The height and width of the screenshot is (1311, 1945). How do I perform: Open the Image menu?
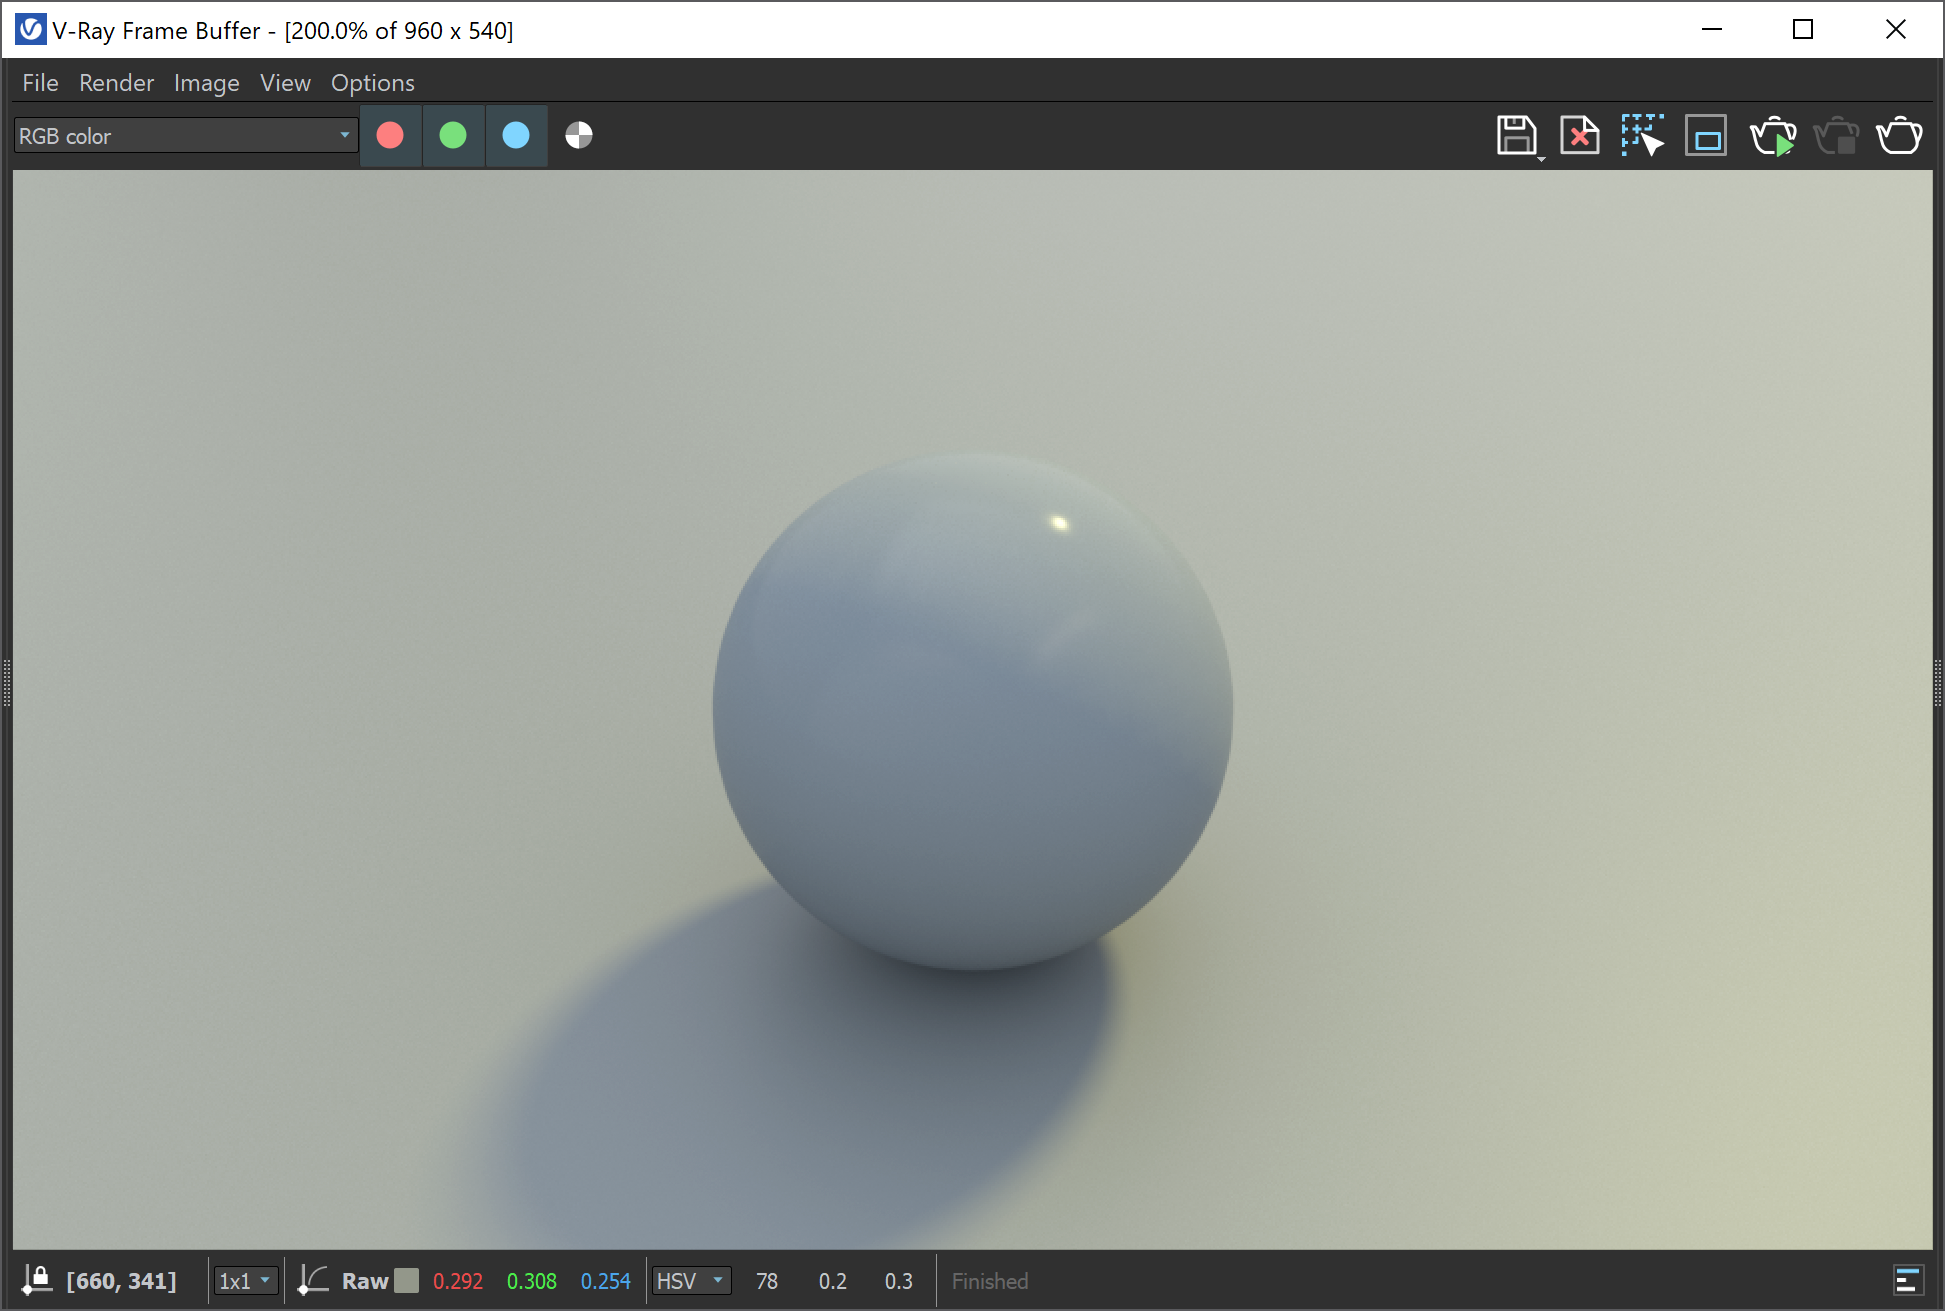click(x=206, y=83)
